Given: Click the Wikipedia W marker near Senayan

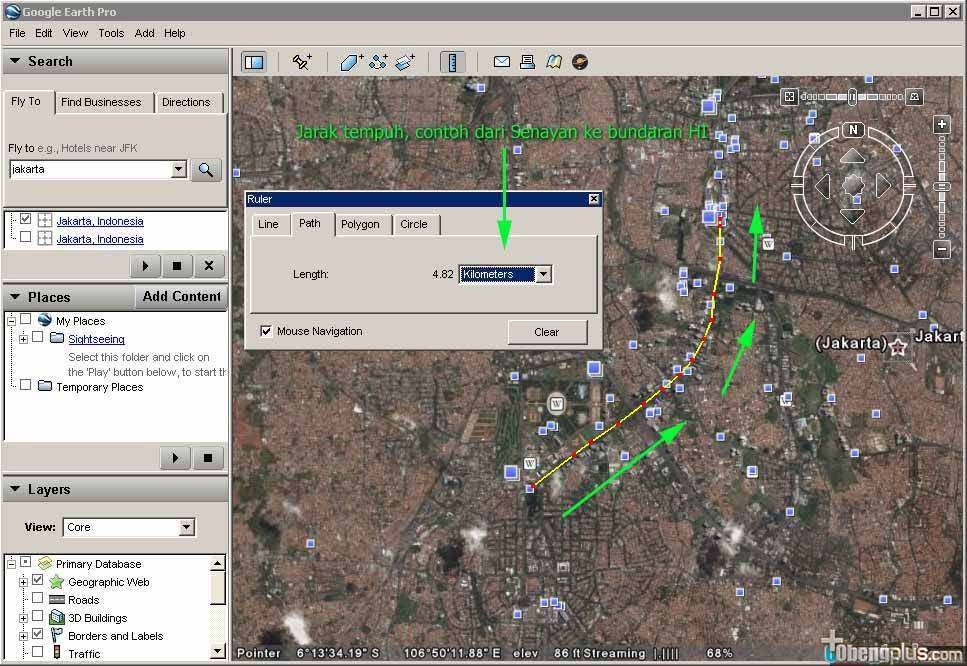Looking at the screenshot, I should tap(556, 404).
